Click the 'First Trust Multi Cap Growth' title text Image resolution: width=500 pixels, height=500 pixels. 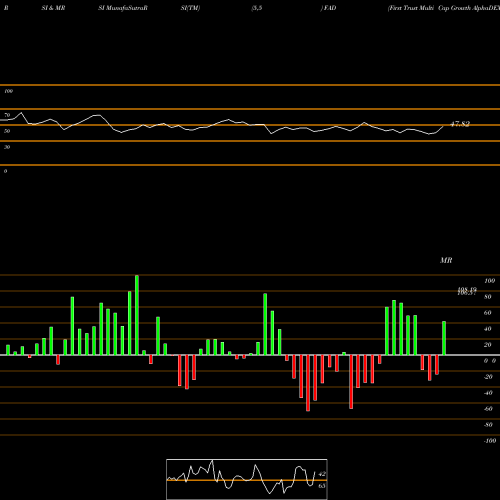[429, 8]
